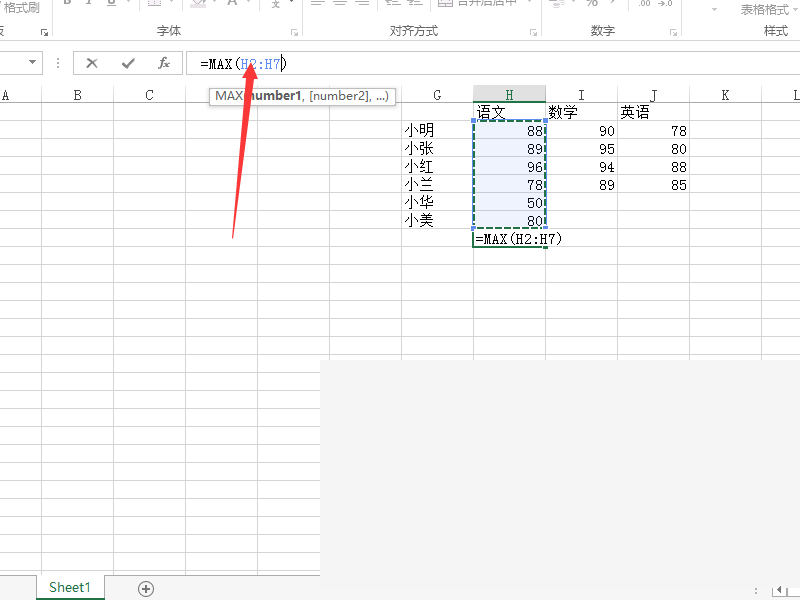800x600 pixels.
Task: Click the 小华 name cell
Action: (x=437, y=202)
